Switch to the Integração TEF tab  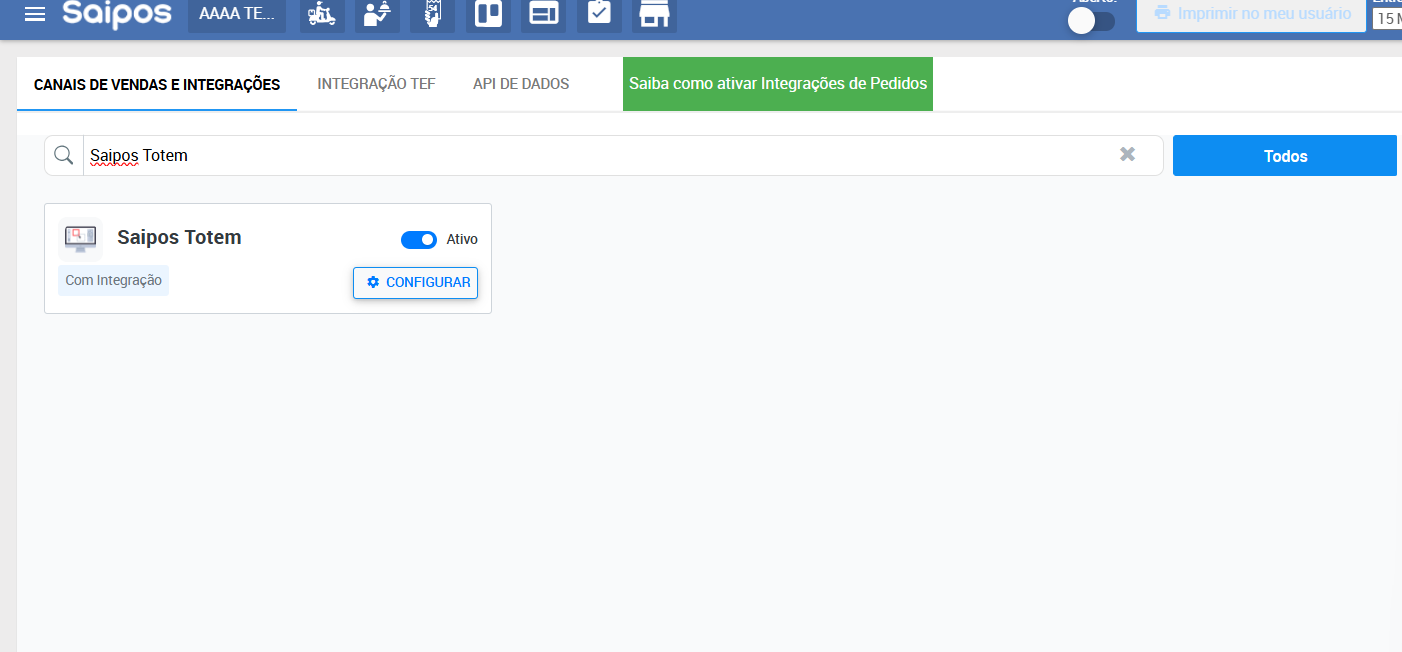point(376,84)
